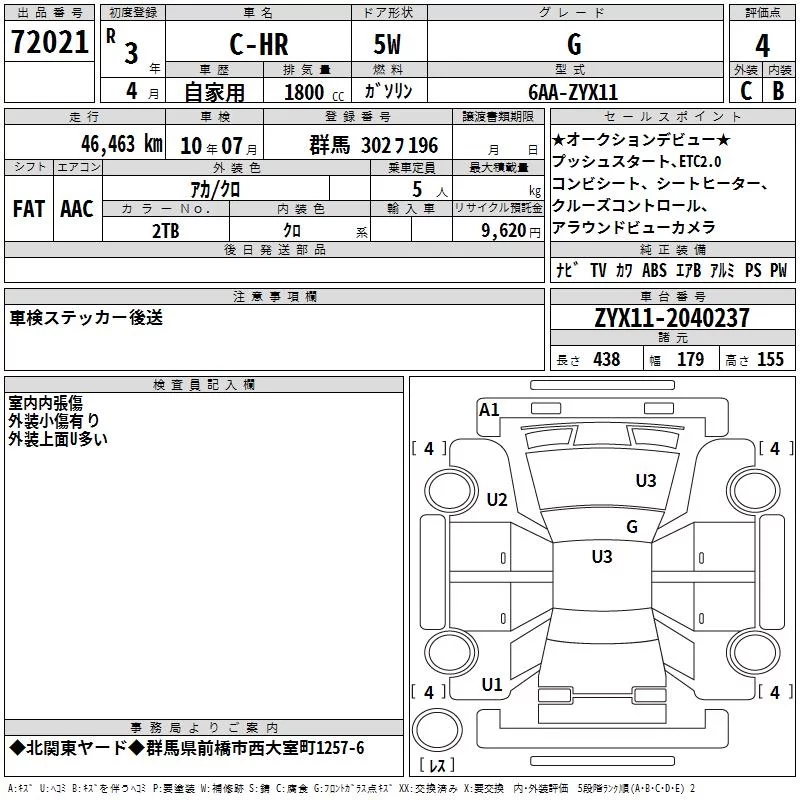The image size is (800, 800).
Task: Click the color number 2TB
Action: click(166, 231)
